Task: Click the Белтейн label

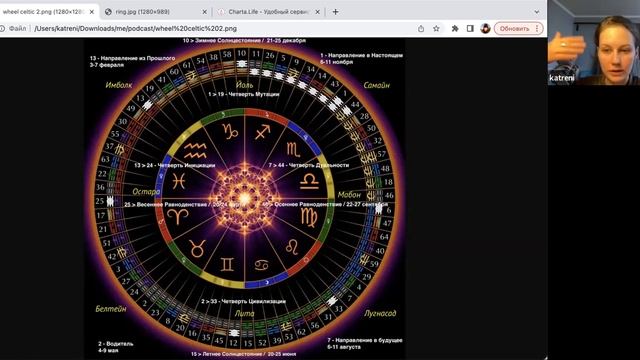Action: click(x=111, y=309)
